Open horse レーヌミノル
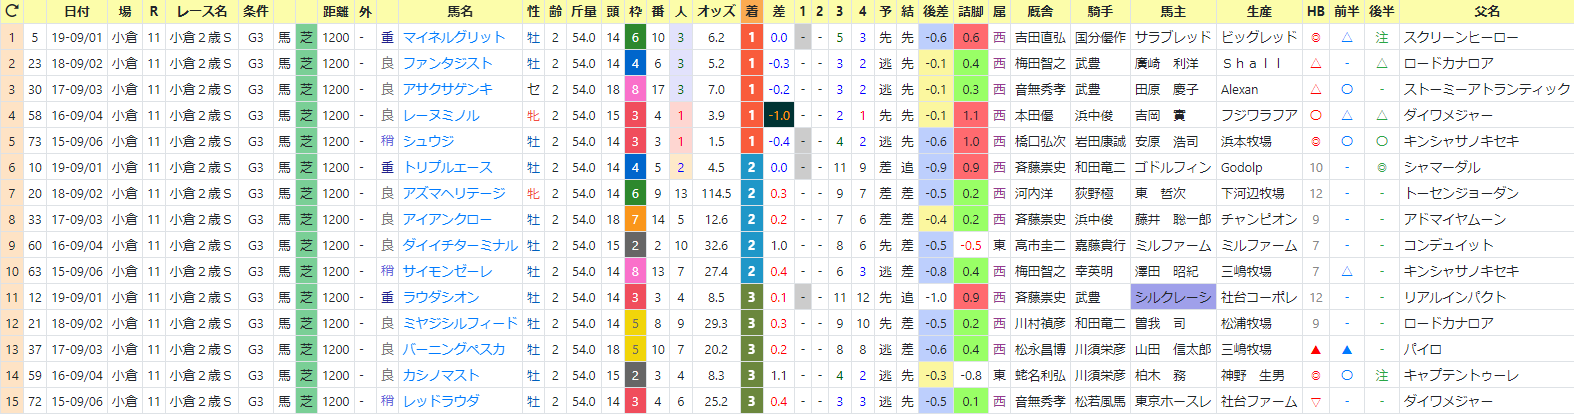The height and width of the screenshot is (414, 1574). click(x=441, y=115)
